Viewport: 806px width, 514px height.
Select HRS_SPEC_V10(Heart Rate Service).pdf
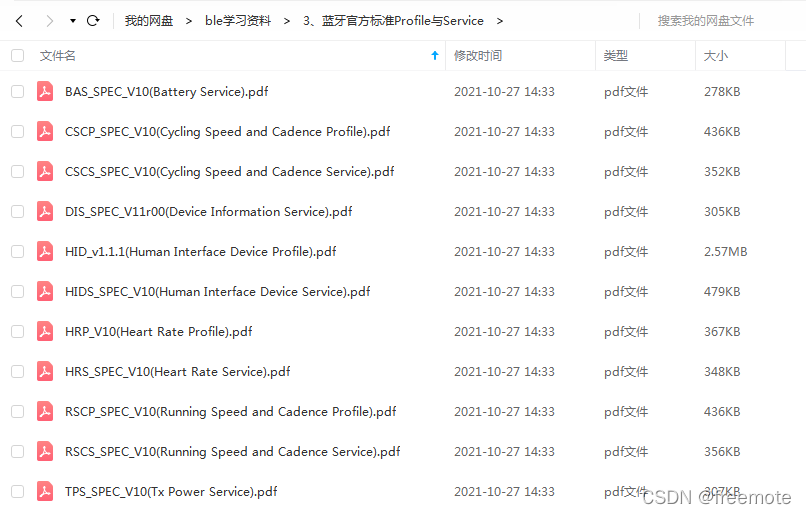(178, 372)
